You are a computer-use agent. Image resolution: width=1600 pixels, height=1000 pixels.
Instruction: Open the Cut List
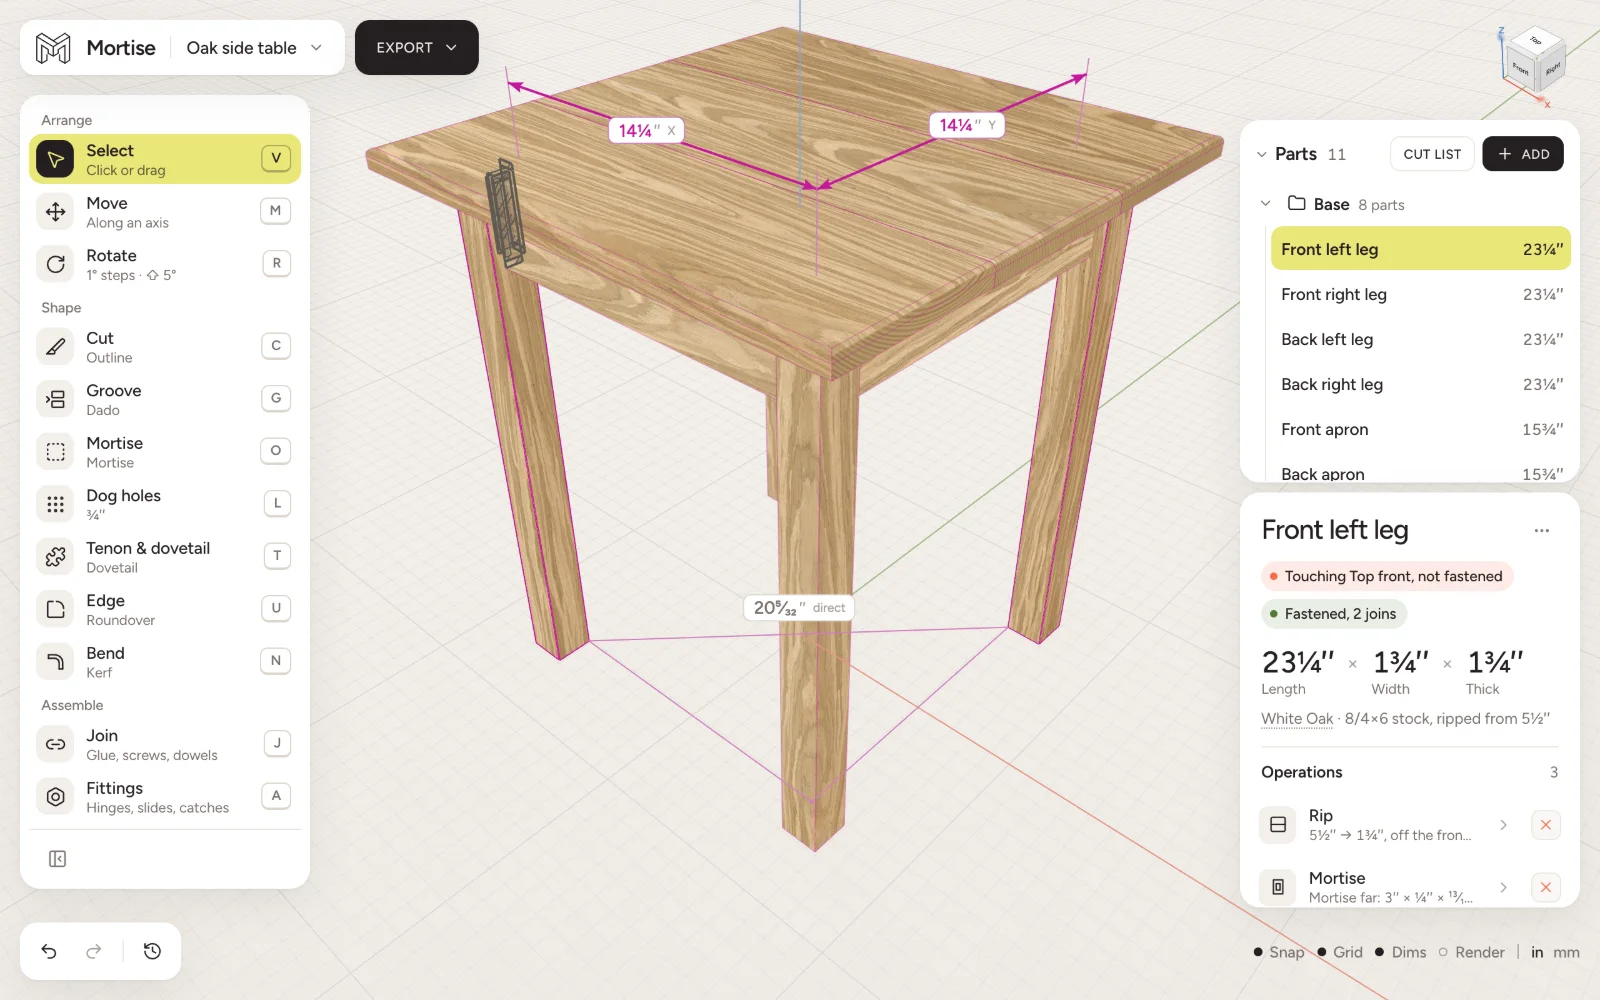(x=1432, y=154)
